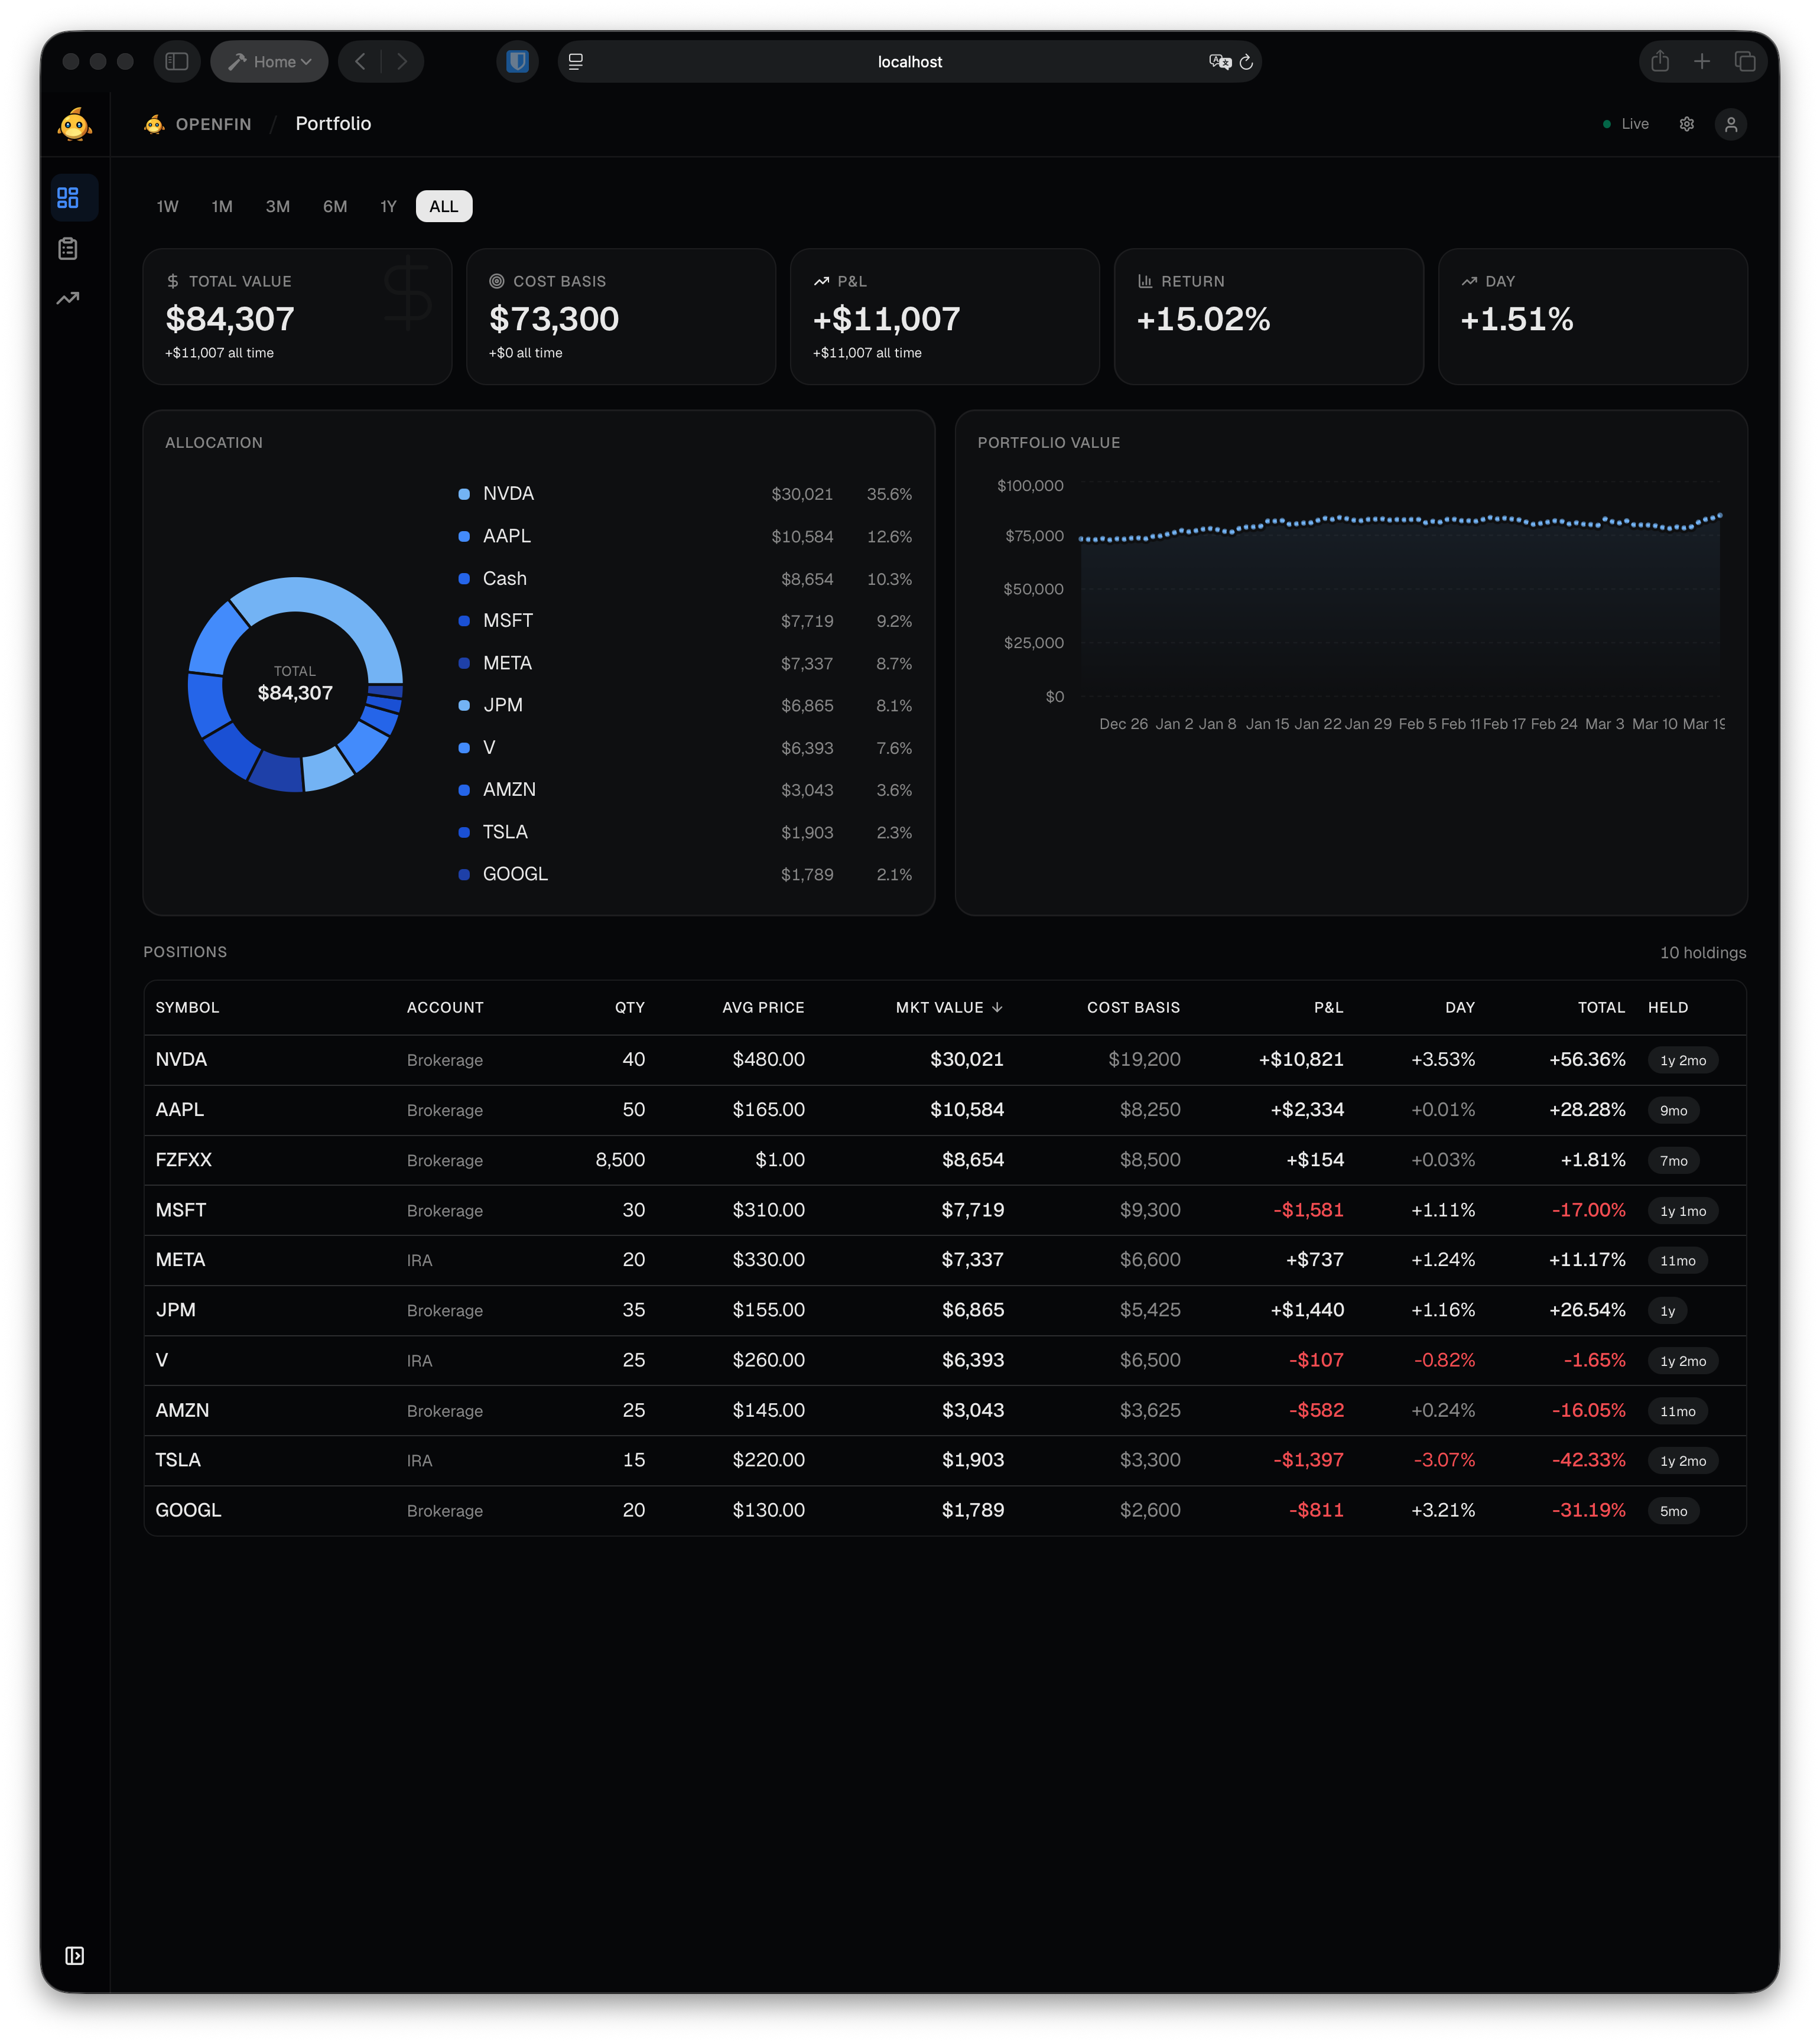Screen dimensions: 1820x2043
Task: Open the user profile avatar icon
Action: pyautogui.click(x=1731, y=124)
